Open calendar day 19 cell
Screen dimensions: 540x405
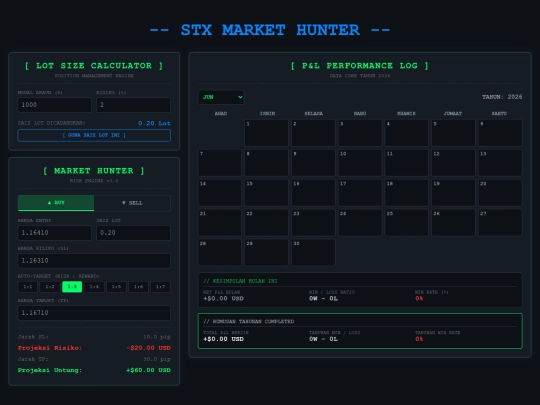[x=454, y=193]
